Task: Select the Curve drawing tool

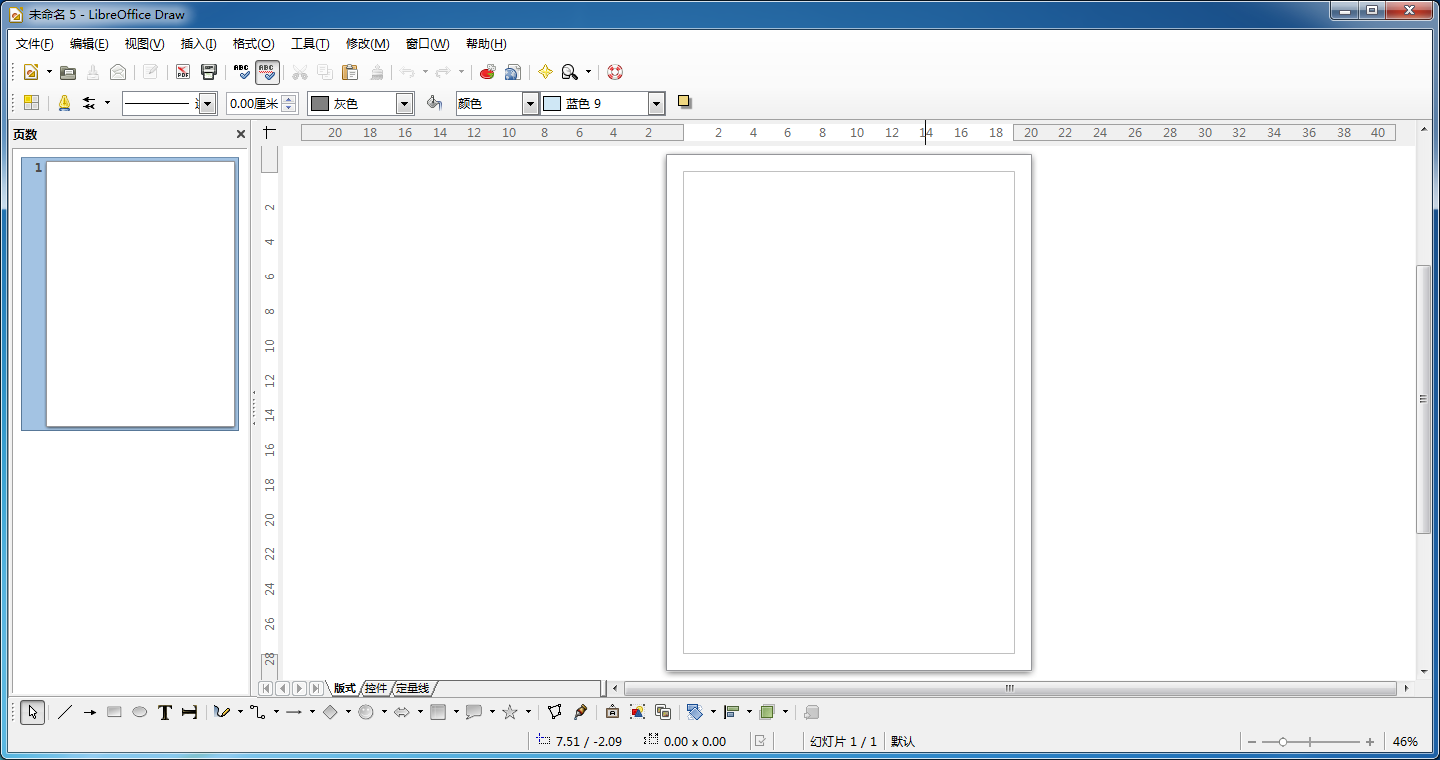Action: pyautogui.click(x=222, y=712)
